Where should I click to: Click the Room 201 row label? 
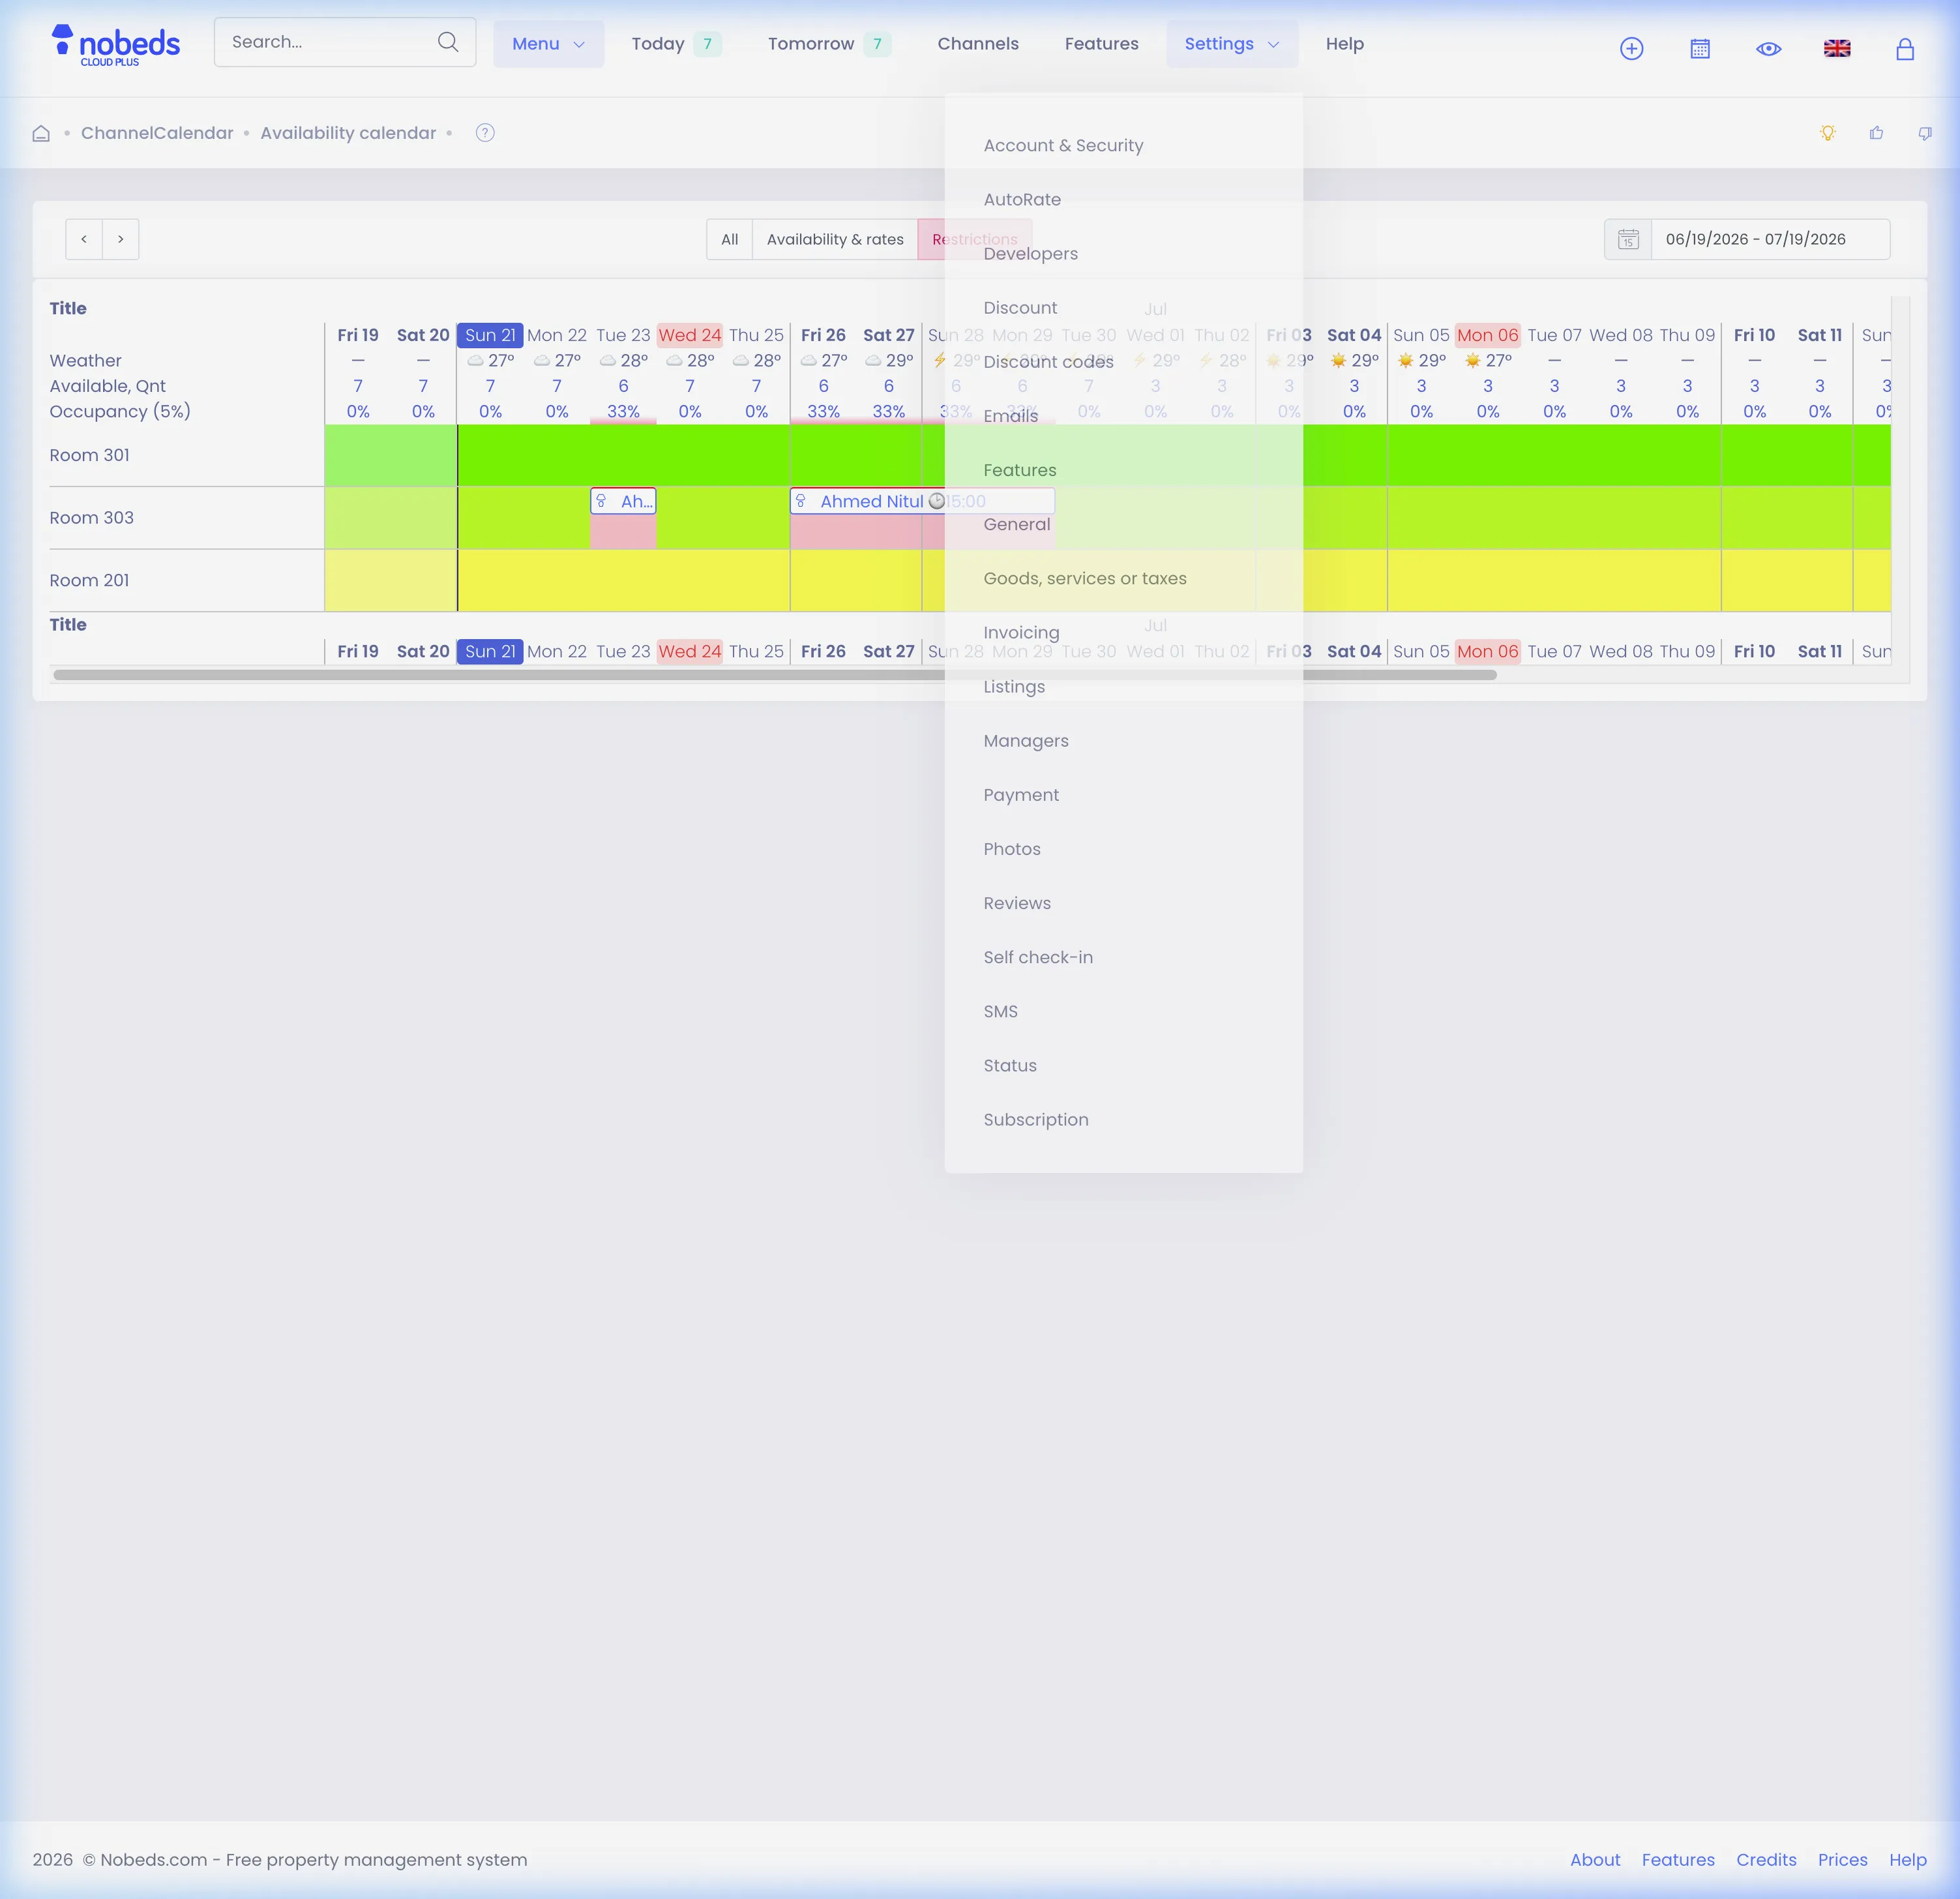click(x=89, y=580)
